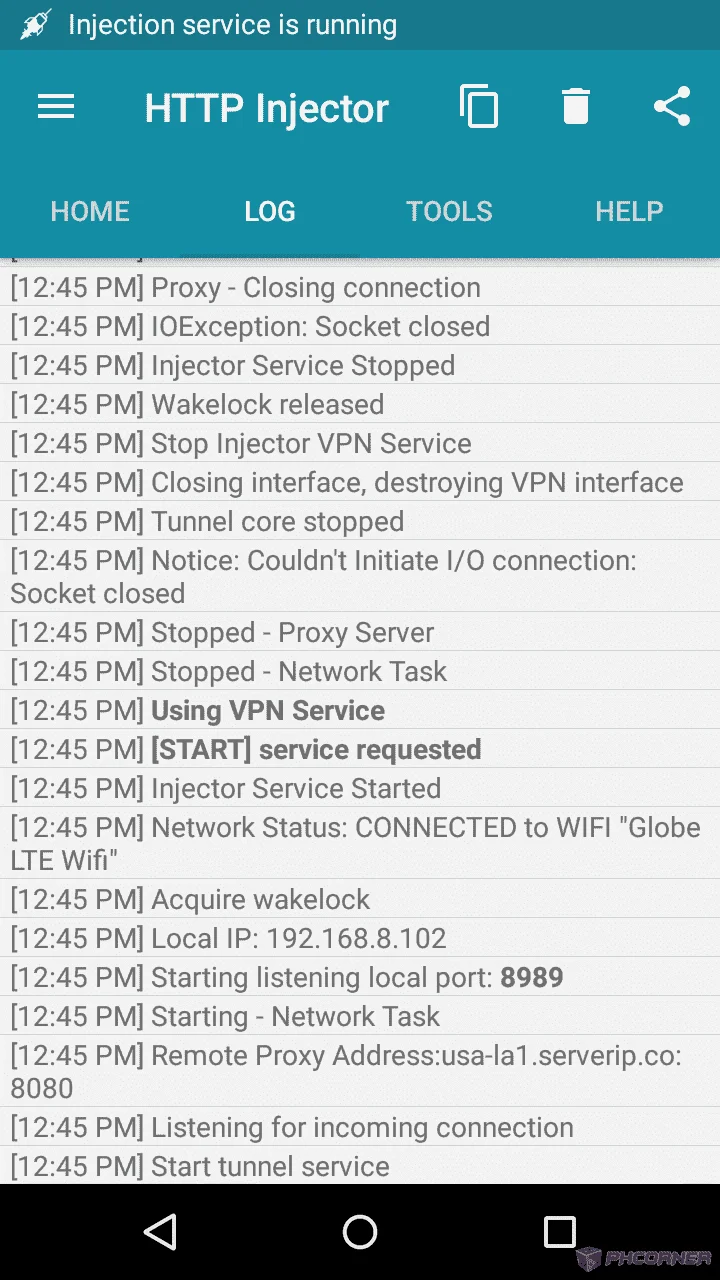Viewport: 720px width, 1280px height.
Task: Go to the HELP tab
Action: coord(630,211)
